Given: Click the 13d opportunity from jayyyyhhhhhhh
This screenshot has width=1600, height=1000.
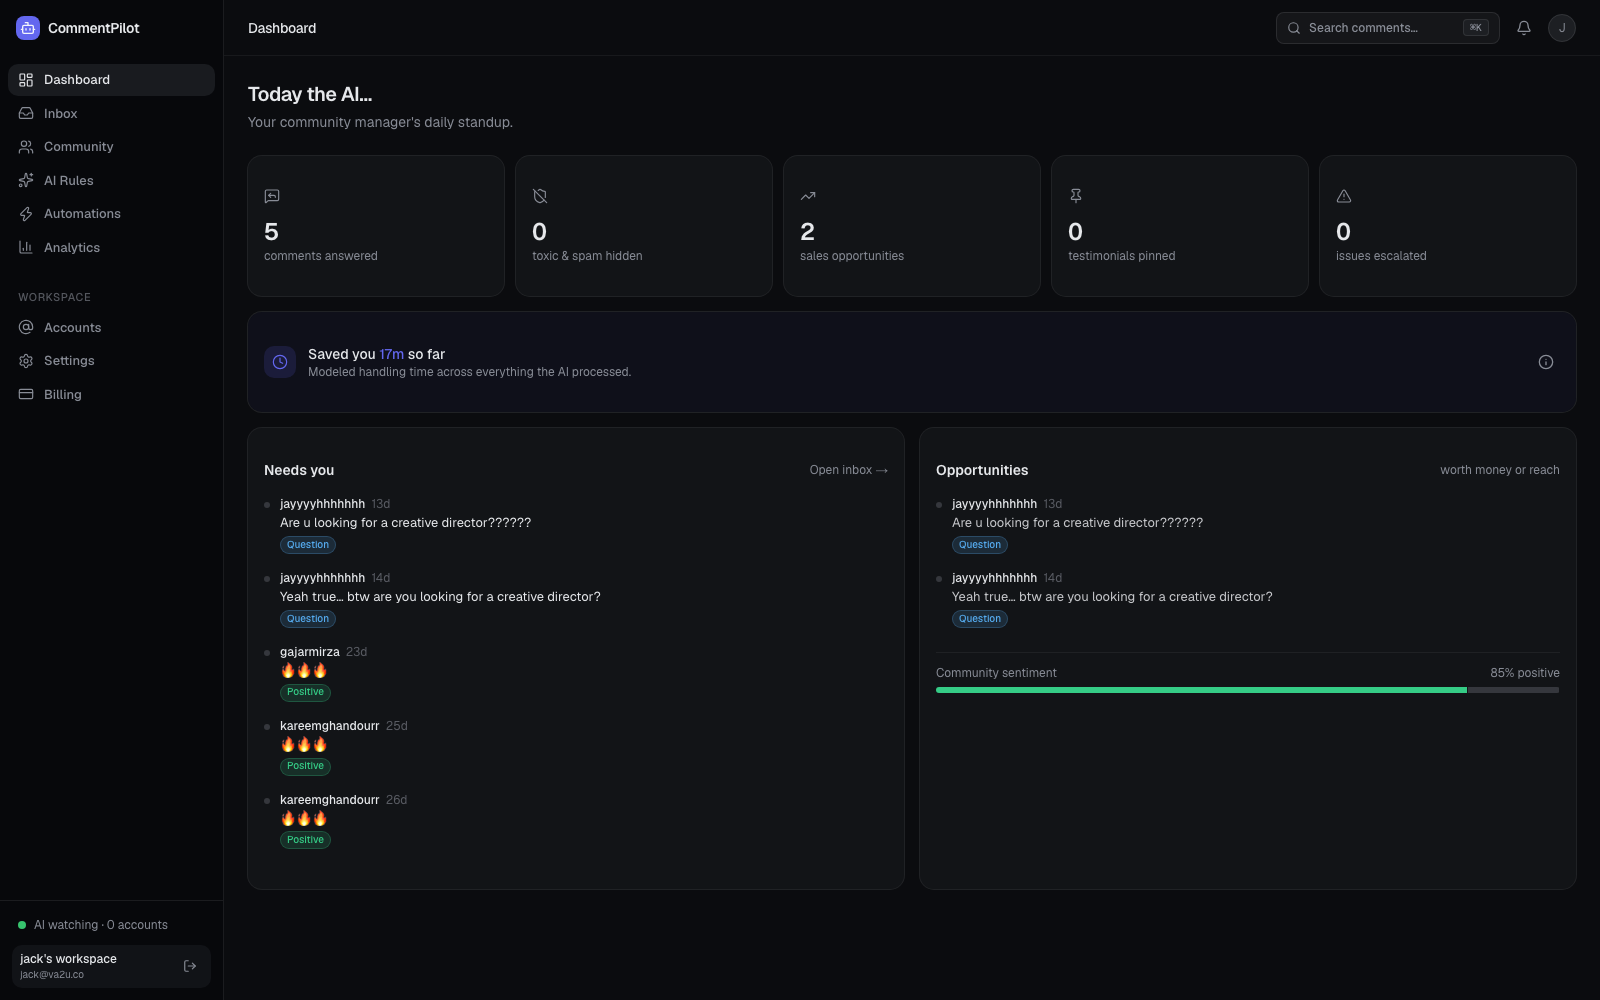Looking at the screenshot, I should pos(1247,524).
